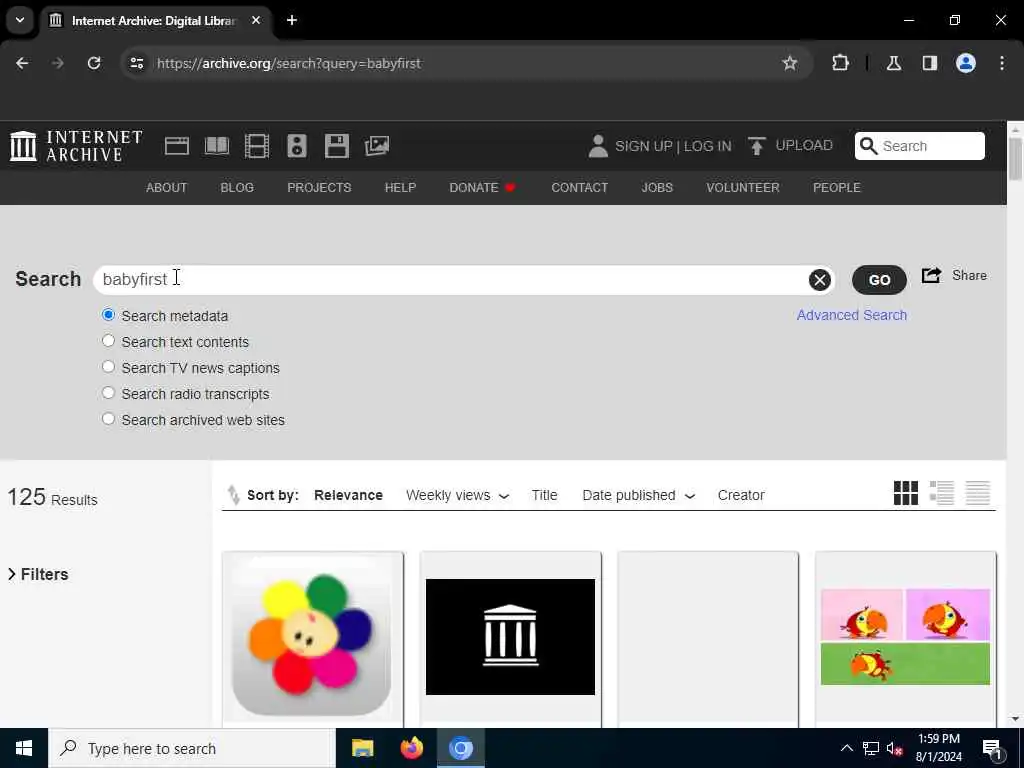
Task: Select Search TV news captions option
Action: tap(108, 367)
